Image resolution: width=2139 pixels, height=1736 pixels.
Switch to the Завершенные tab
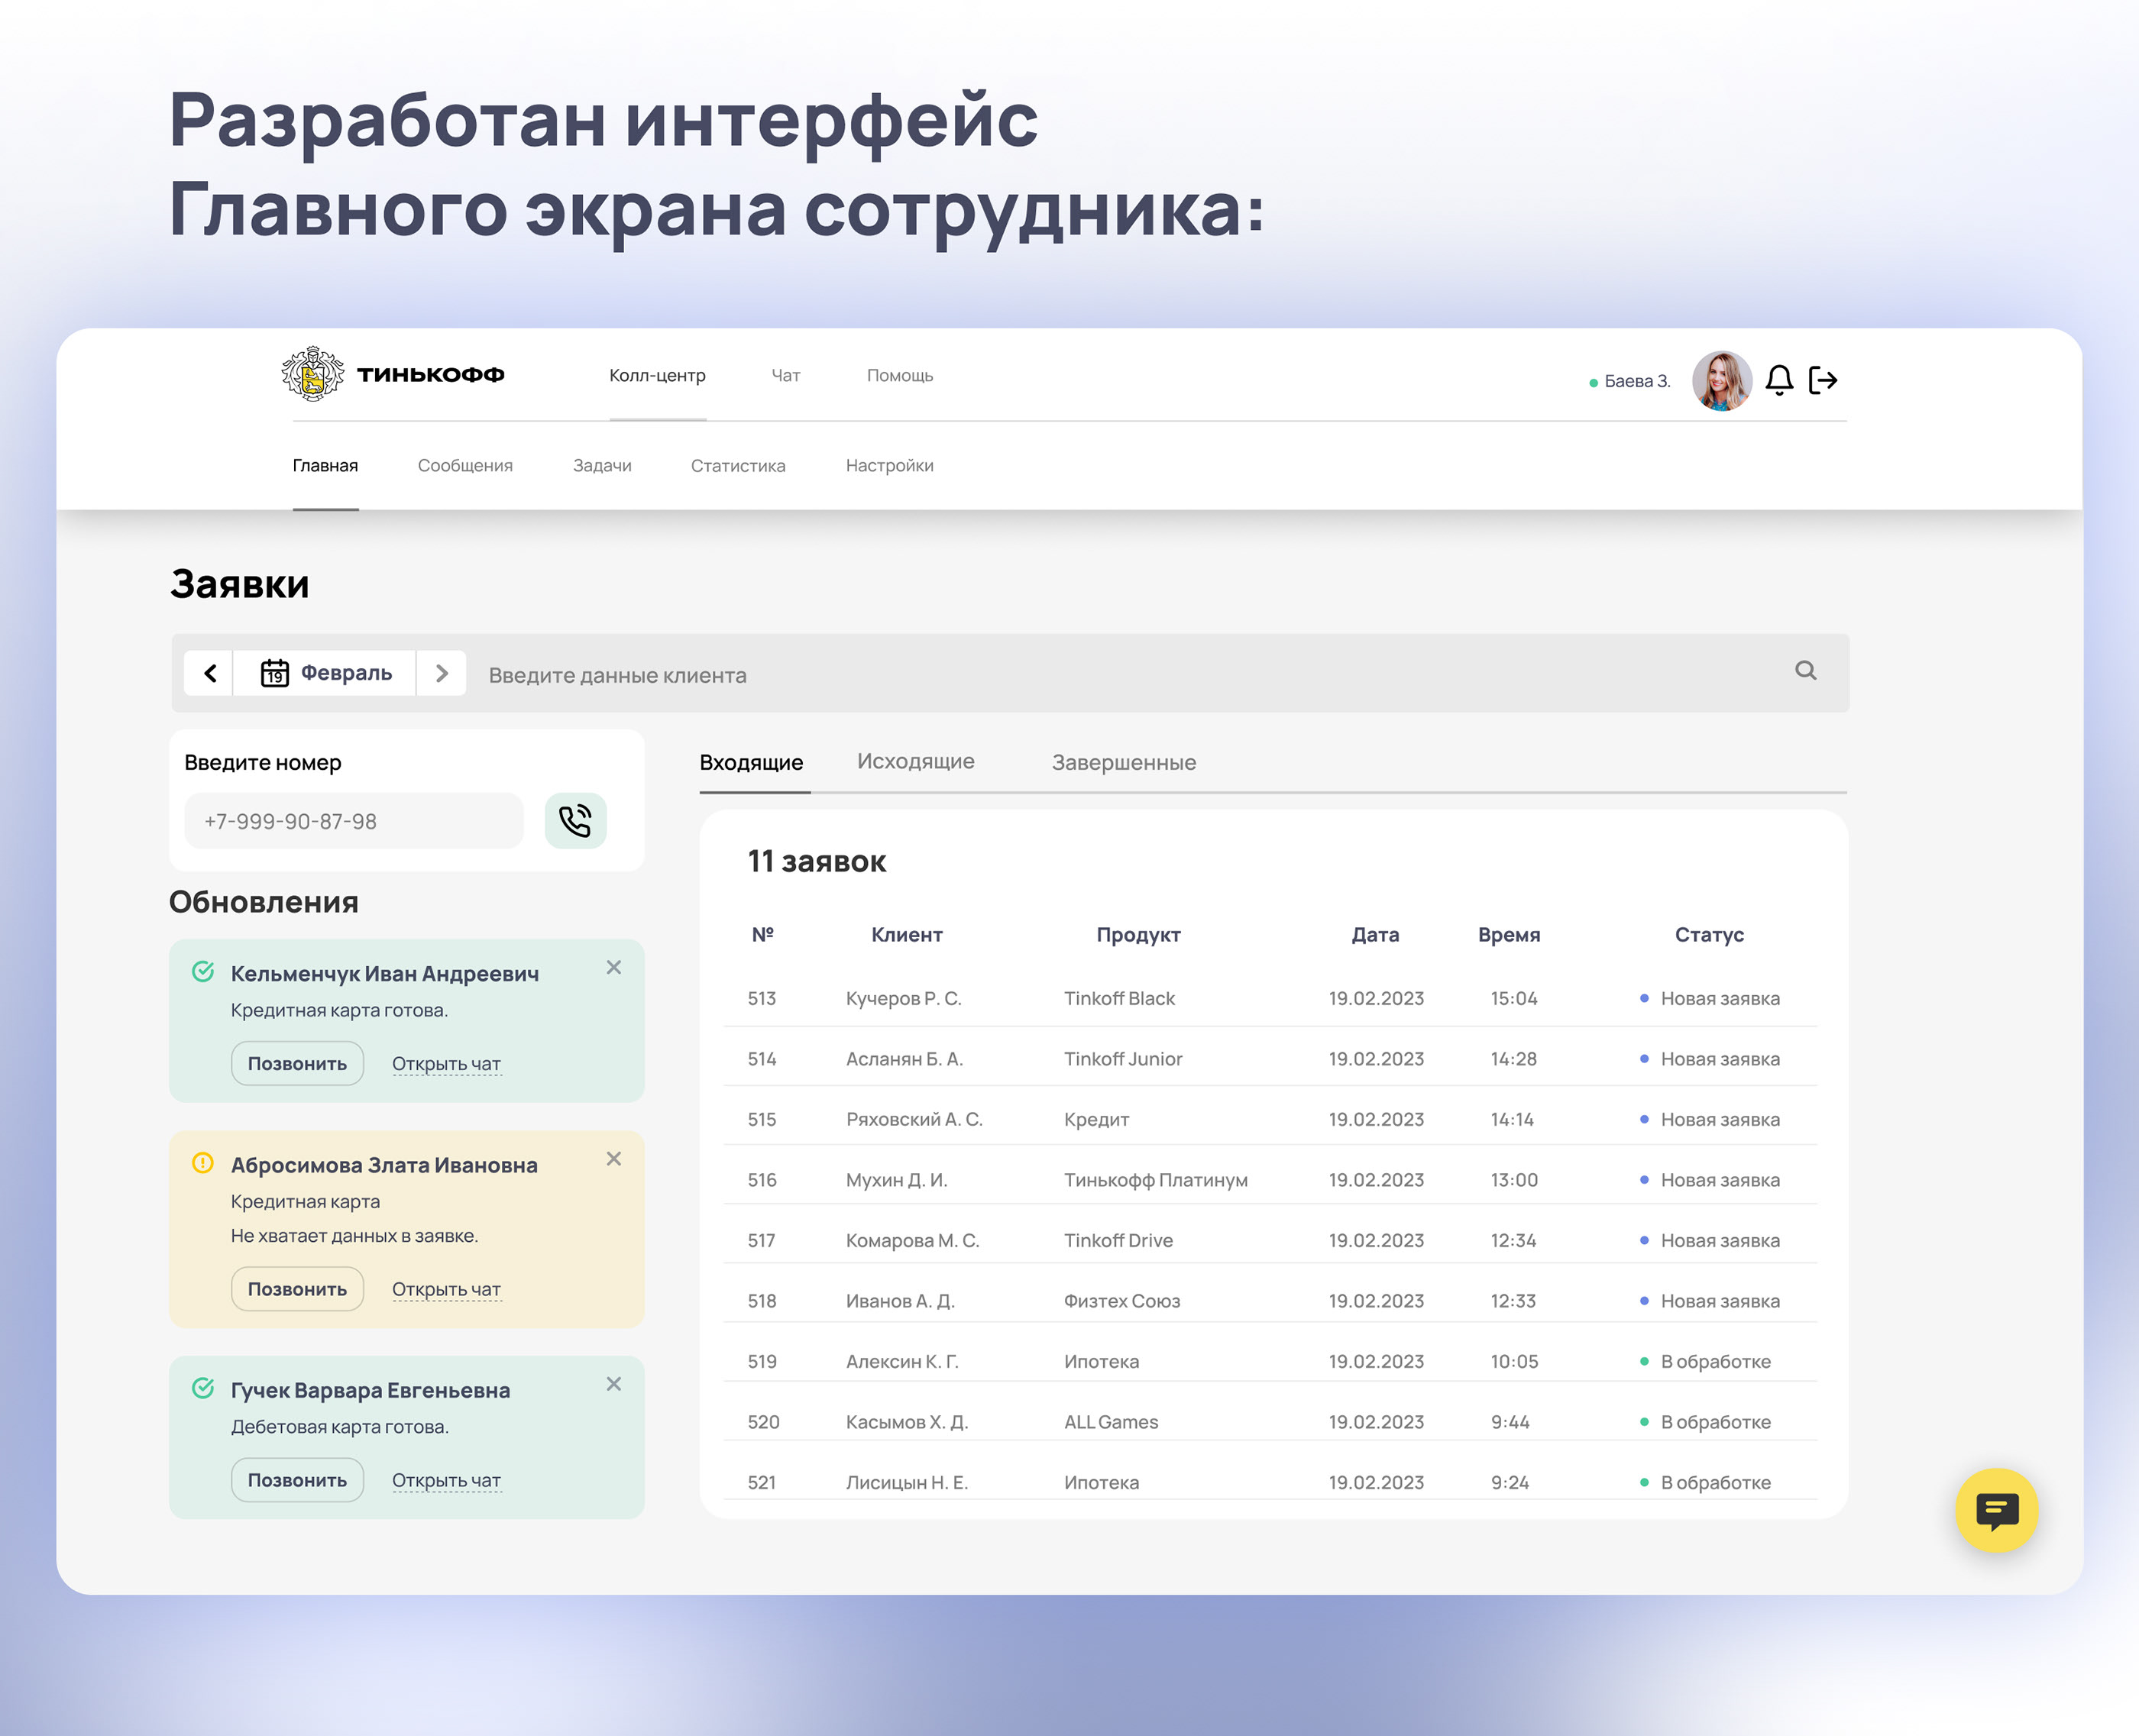coord(1123,763)
